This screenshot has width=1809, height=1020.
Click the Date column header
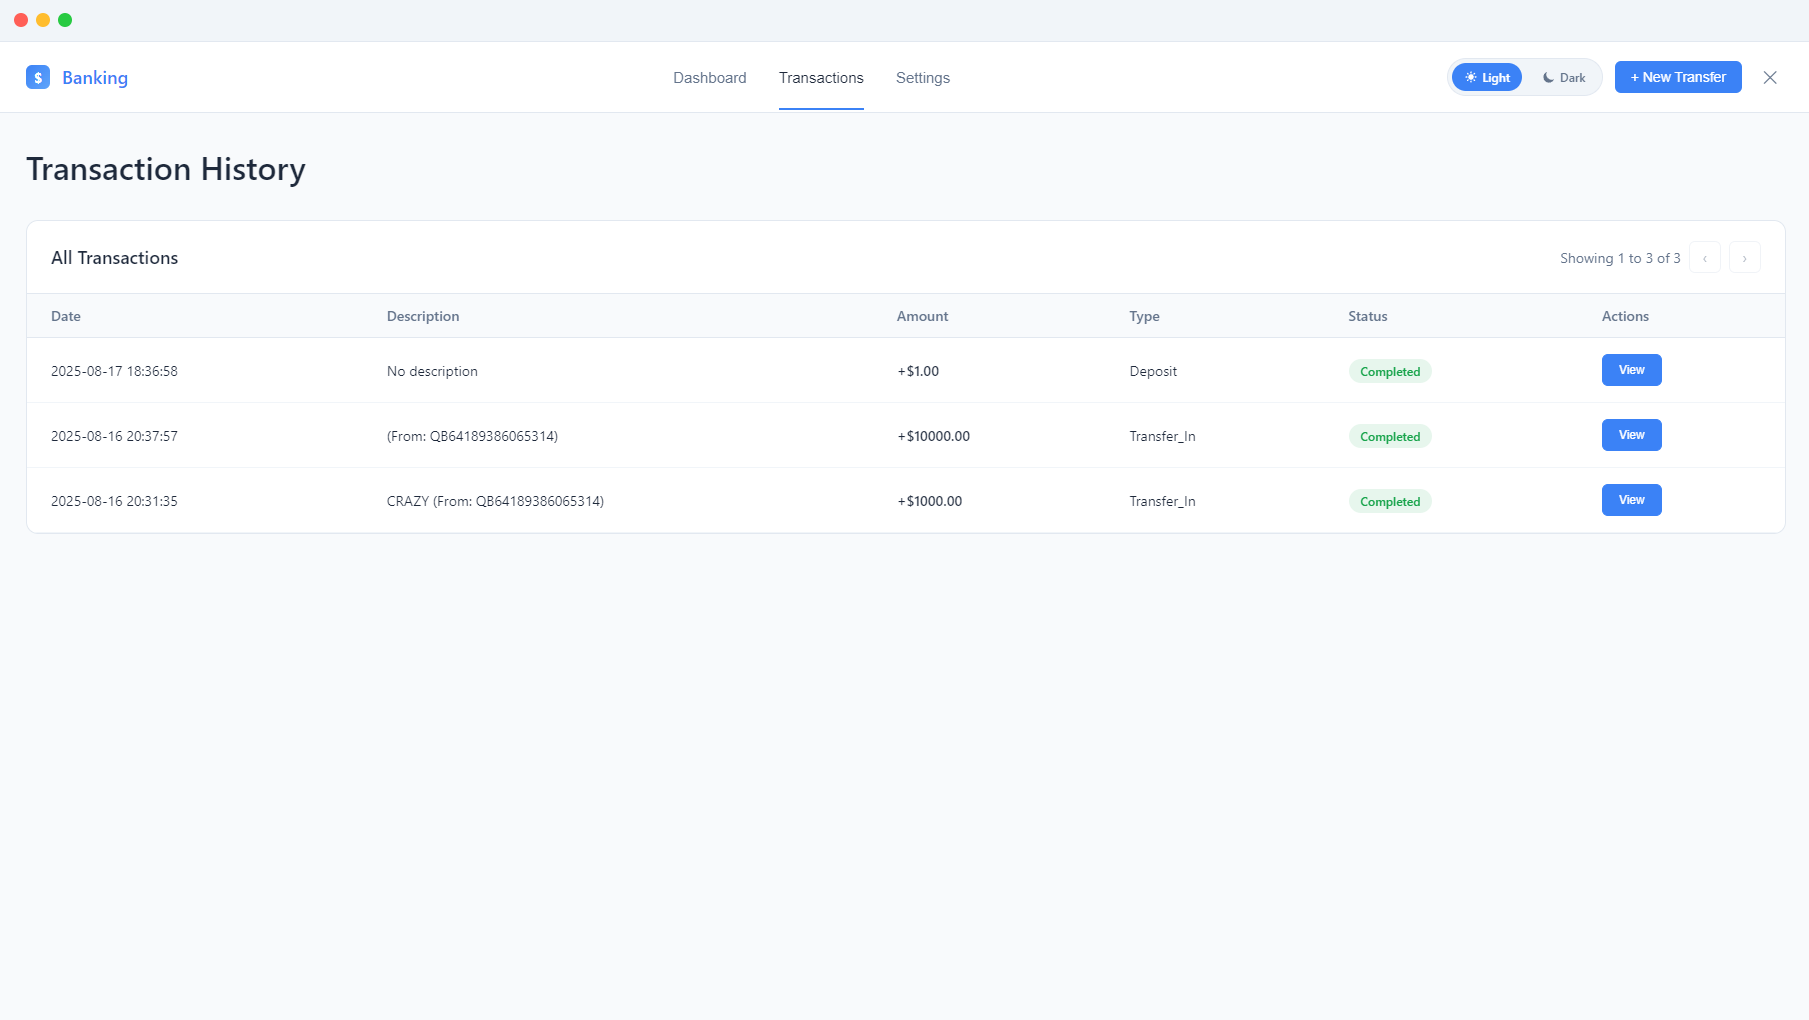tap(66, 316)
